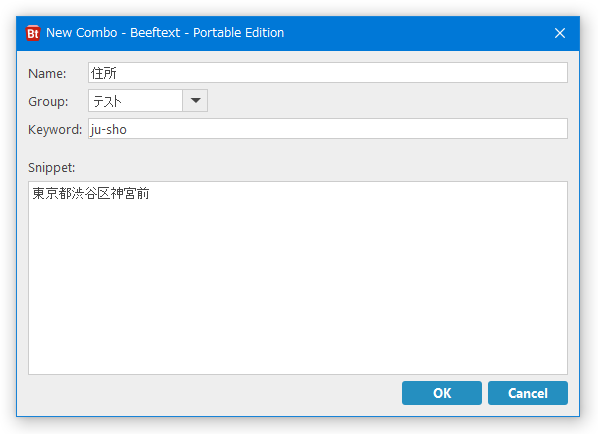Cancel creating the new combo
This screenshot has width=598, height=434.
(x=527, y=393)
